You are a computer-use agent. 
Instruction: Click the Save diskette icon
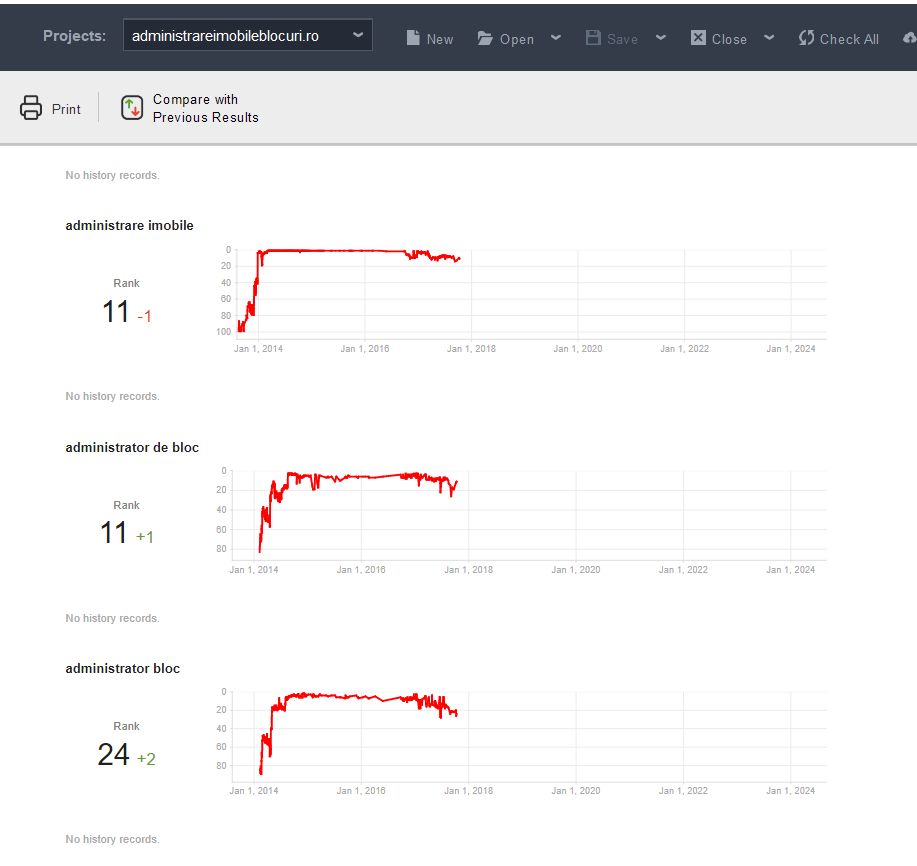pos(594,37)
